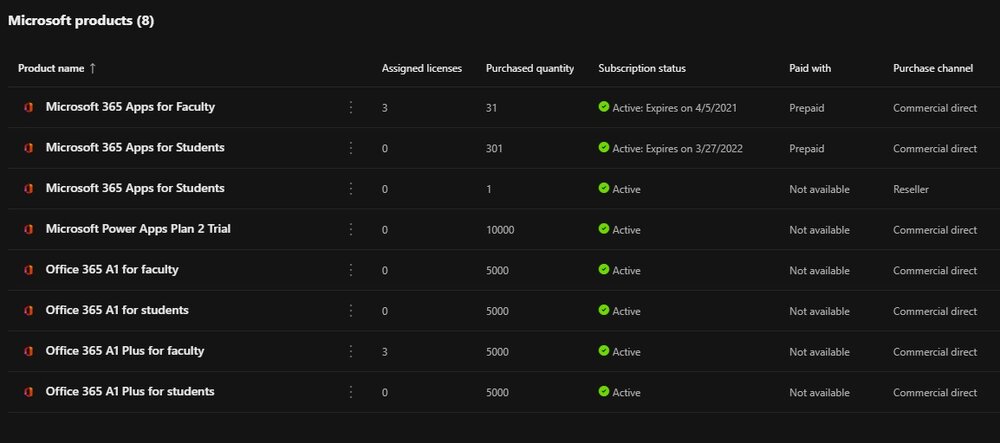1000x443 pixels.
Task: Click Office icon beside Office 365 A1 Plus for students
Action: click(x=28, y=392)
